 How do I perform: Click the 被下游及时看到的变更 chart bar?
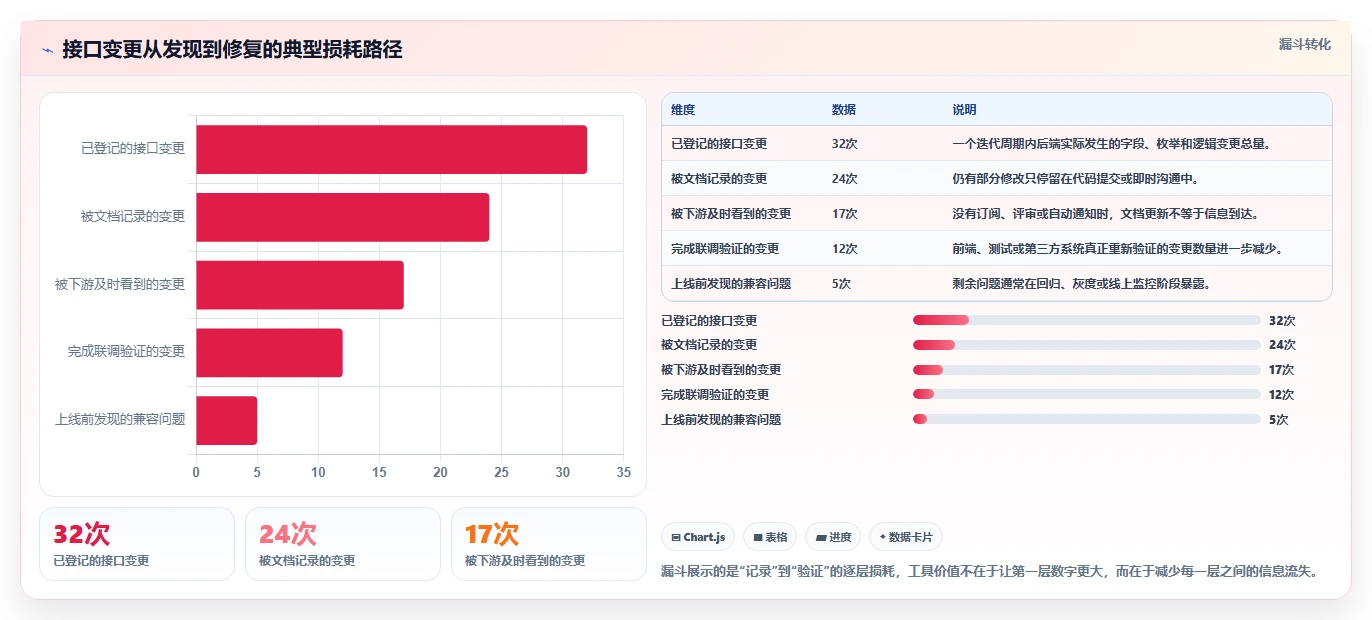click(x=300, y=285)
